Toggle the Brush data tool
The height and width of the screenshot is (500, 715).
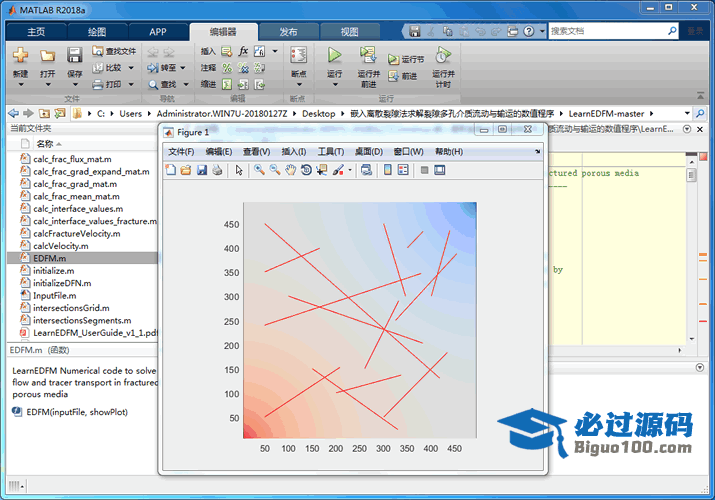(338, 170)
